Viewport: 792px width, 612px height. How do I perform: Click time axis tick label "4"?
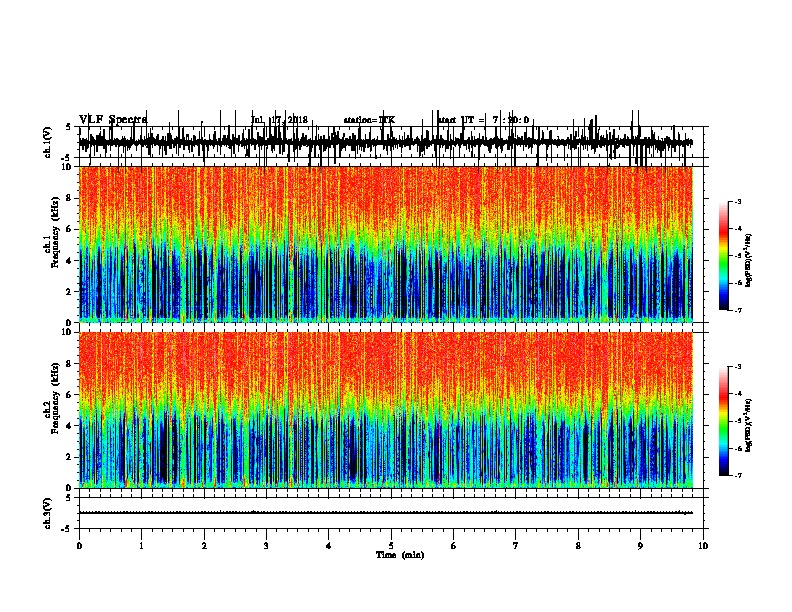[329, 546]
